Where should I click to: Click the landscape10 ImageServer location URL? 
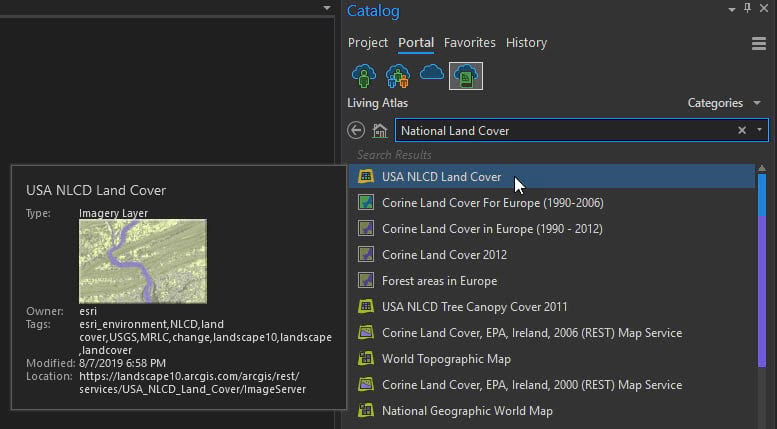[193, 382]
